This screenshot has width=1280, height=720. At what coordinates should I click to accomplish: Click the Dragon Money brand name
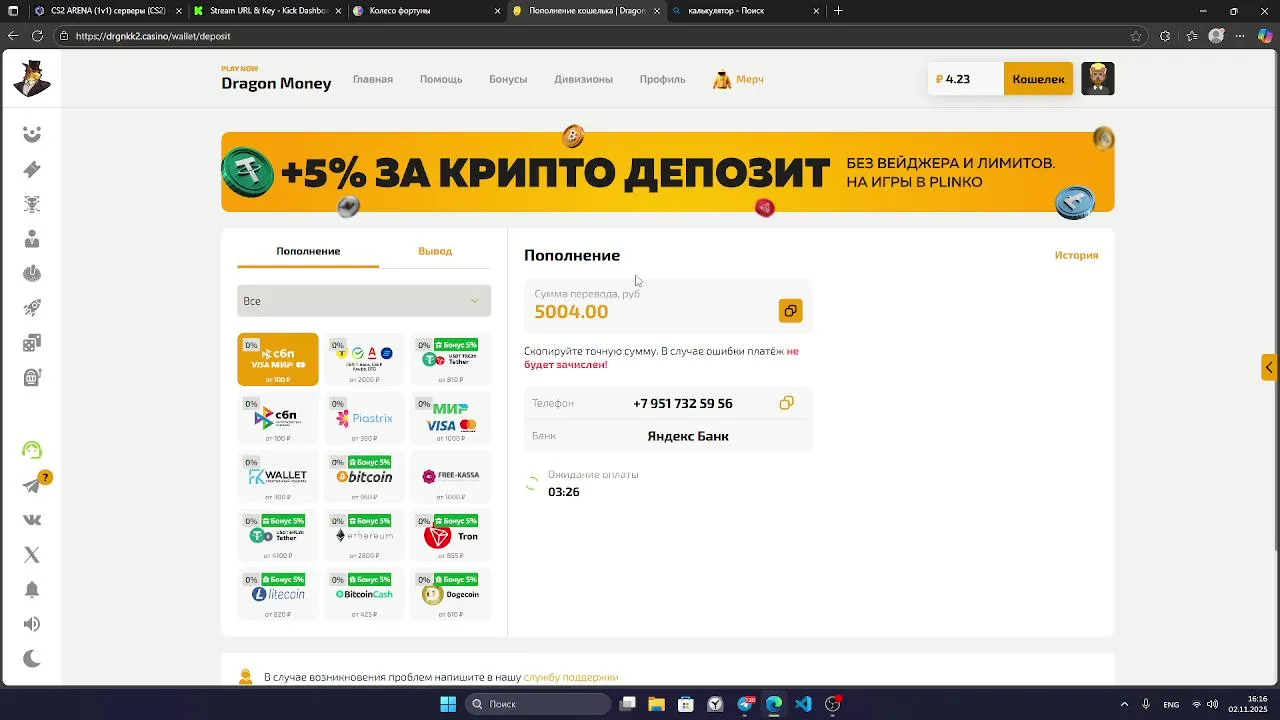point(276,83)
